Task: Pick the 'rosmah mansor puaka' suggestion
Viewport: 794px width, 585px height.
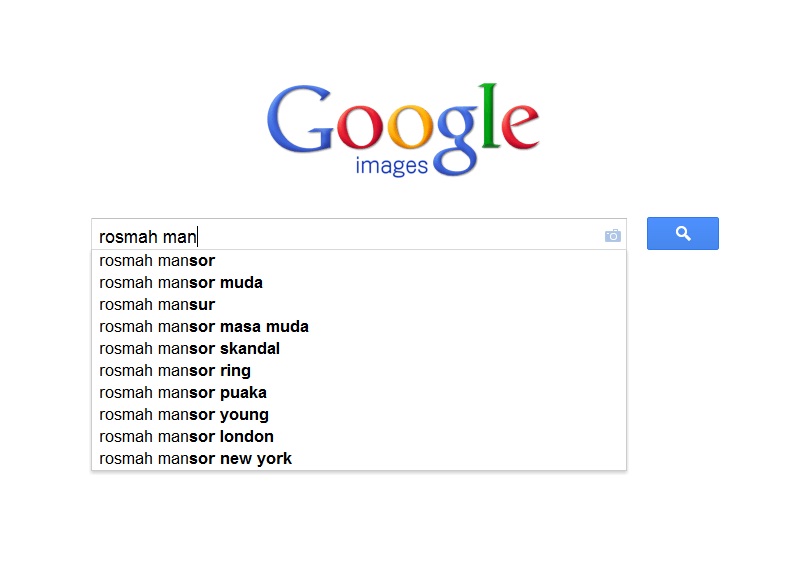Action: click(x=183, y=392)
